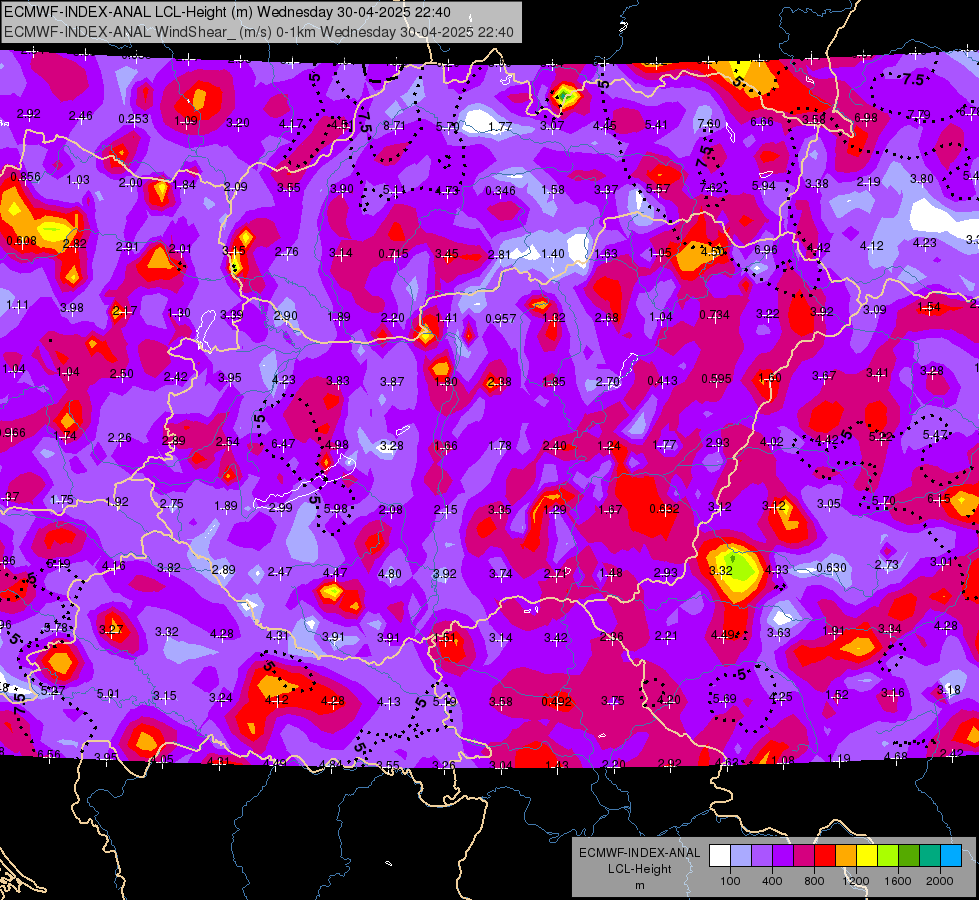Screen dimensions: 979x900
Task: Pick the bright blue legend swatch
Action: point(951,856)
